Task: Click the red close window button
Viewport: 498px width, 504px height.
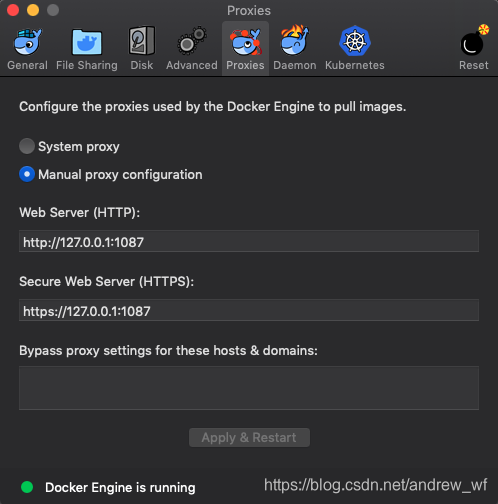Action: coord(13,10)
